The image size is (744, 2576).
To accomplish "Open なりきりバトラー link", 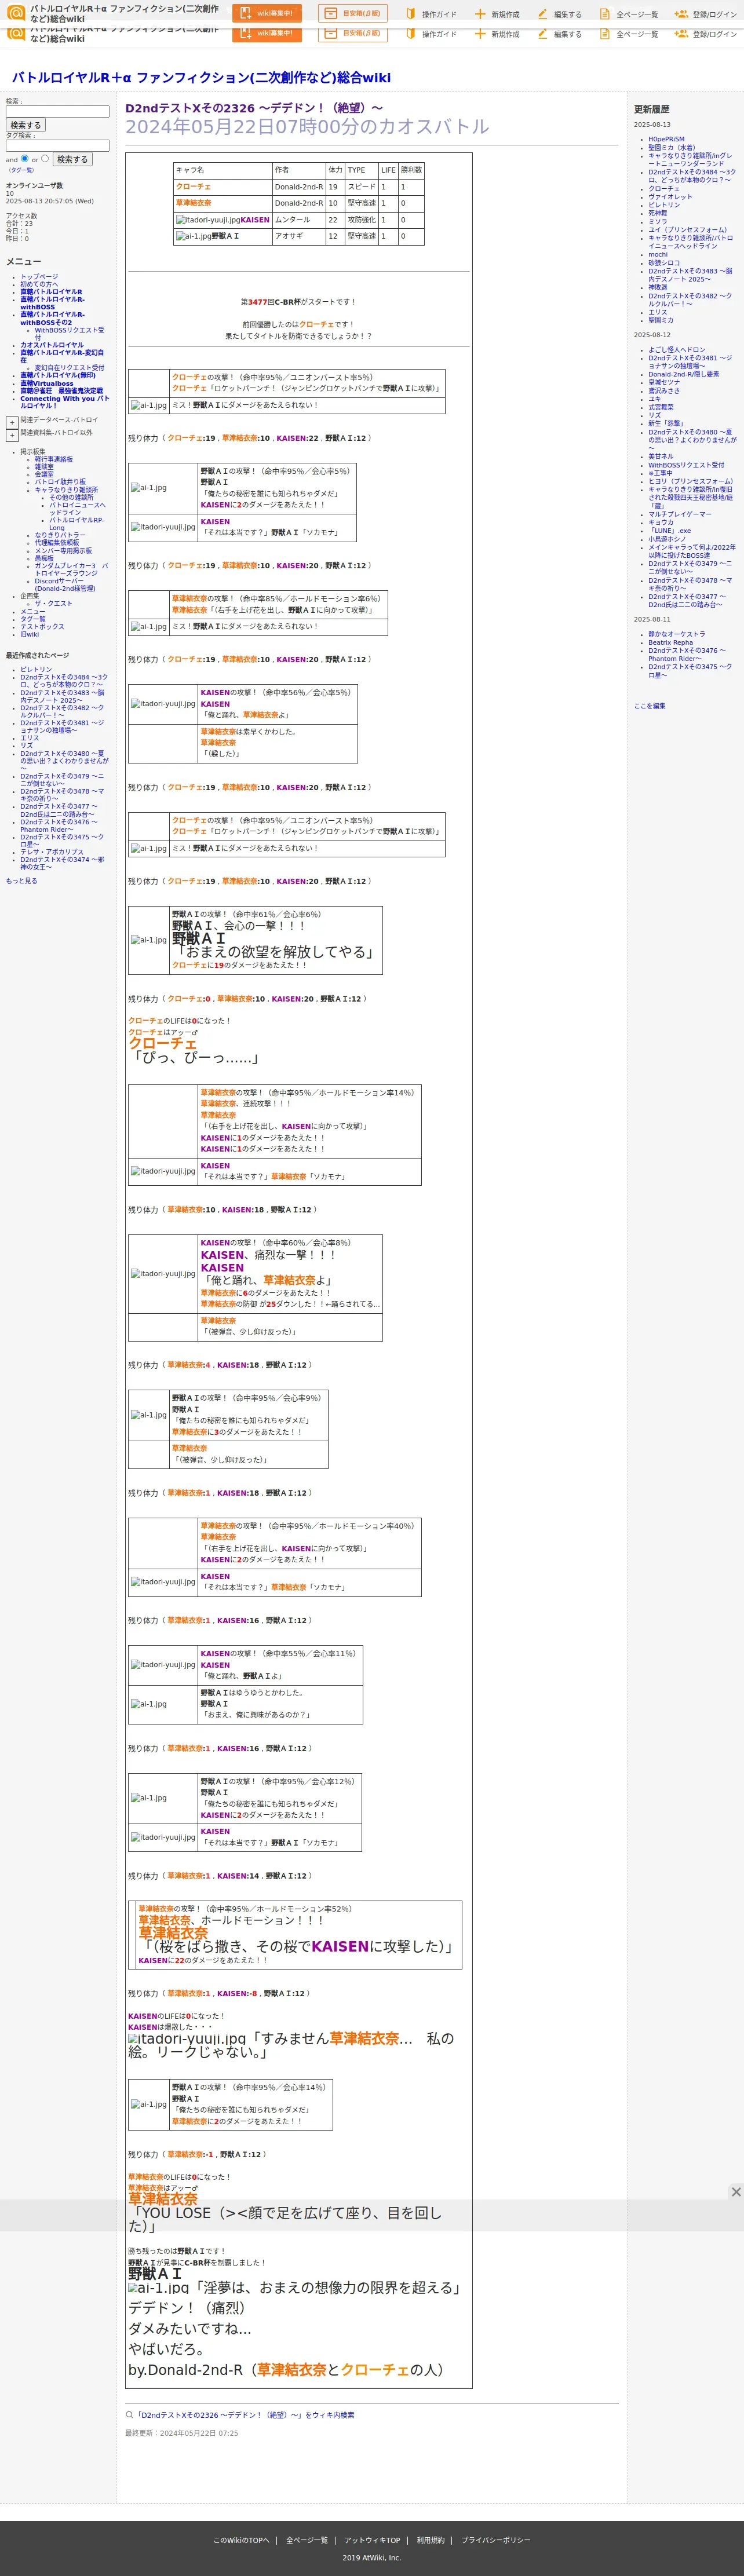I will (60, 535).
